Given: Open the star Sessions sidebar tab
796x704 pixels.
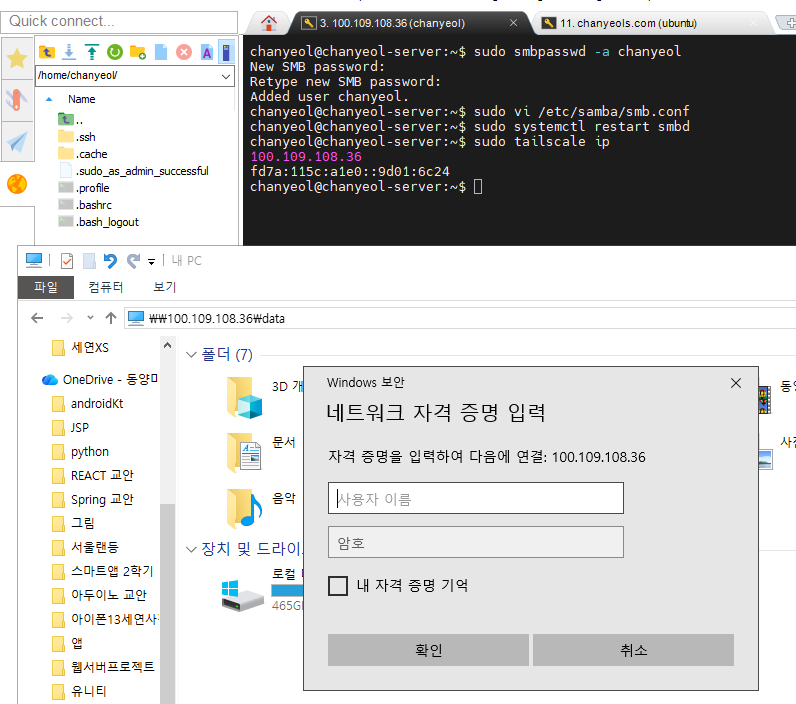Looking at the screenshot, I should tap(17, 59).
